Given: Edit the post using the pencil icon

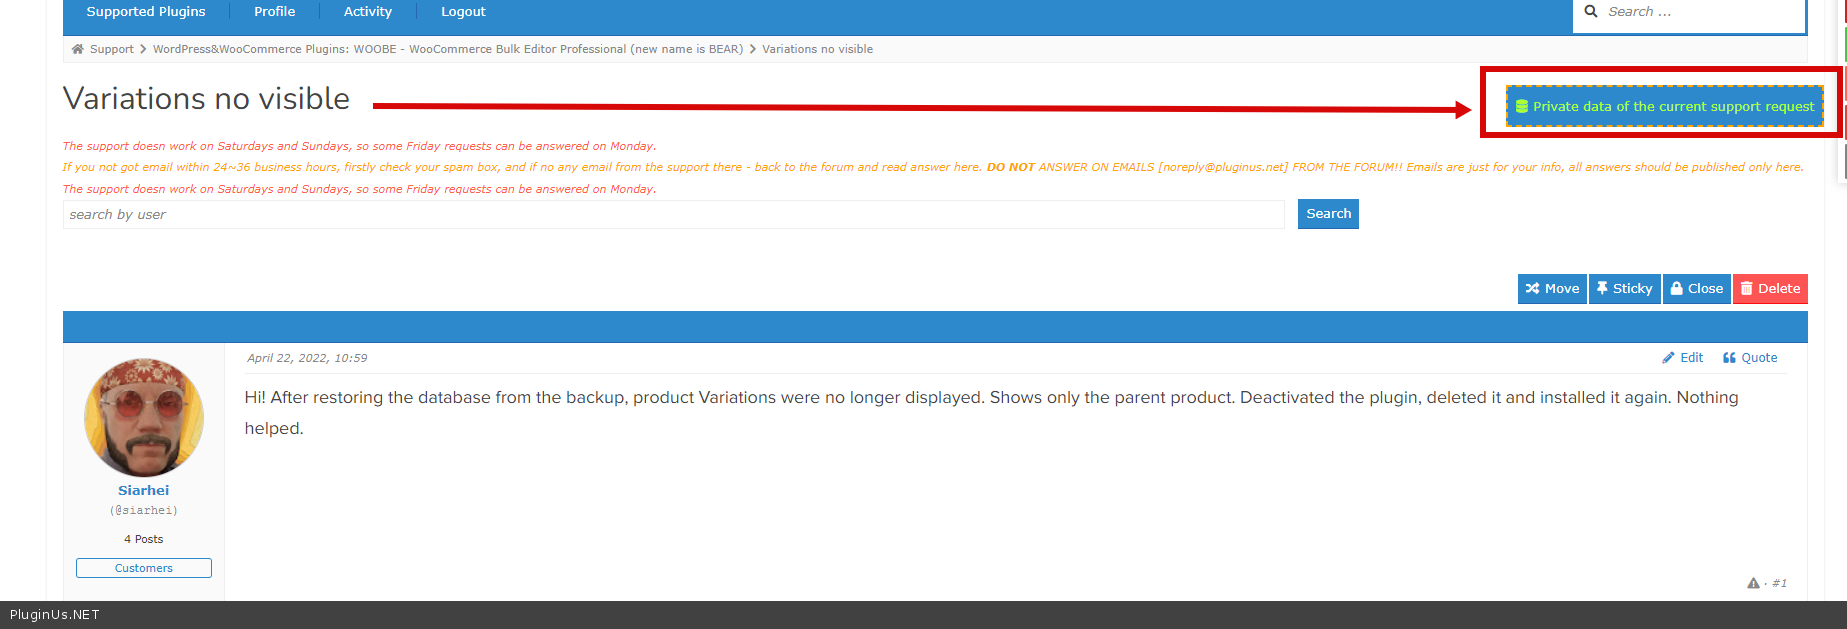Looking at the screenshot, I should [1668, 358].
